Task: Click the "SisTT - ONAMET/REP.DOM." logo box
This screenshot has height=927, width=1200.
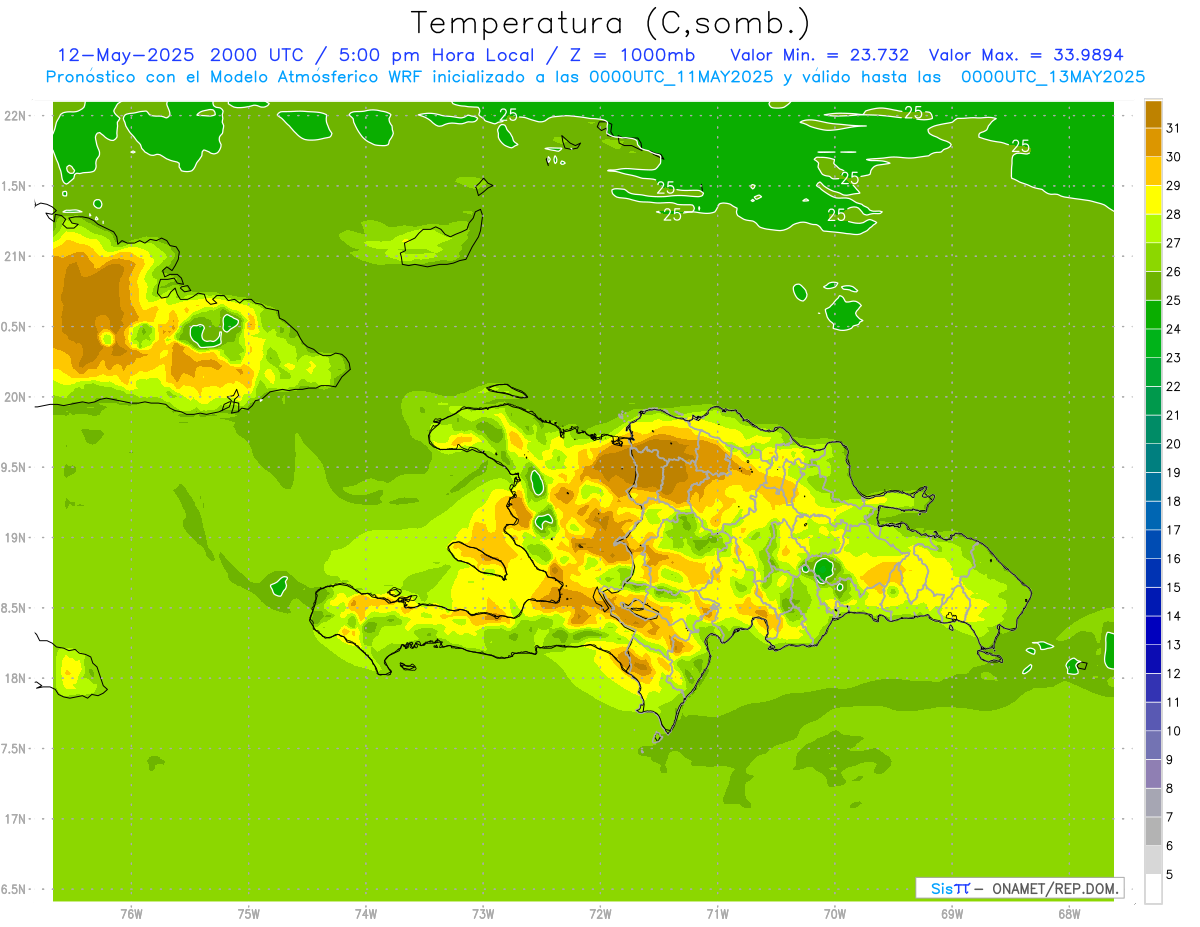Action: pyautogui.click(x=1019, y=888)
